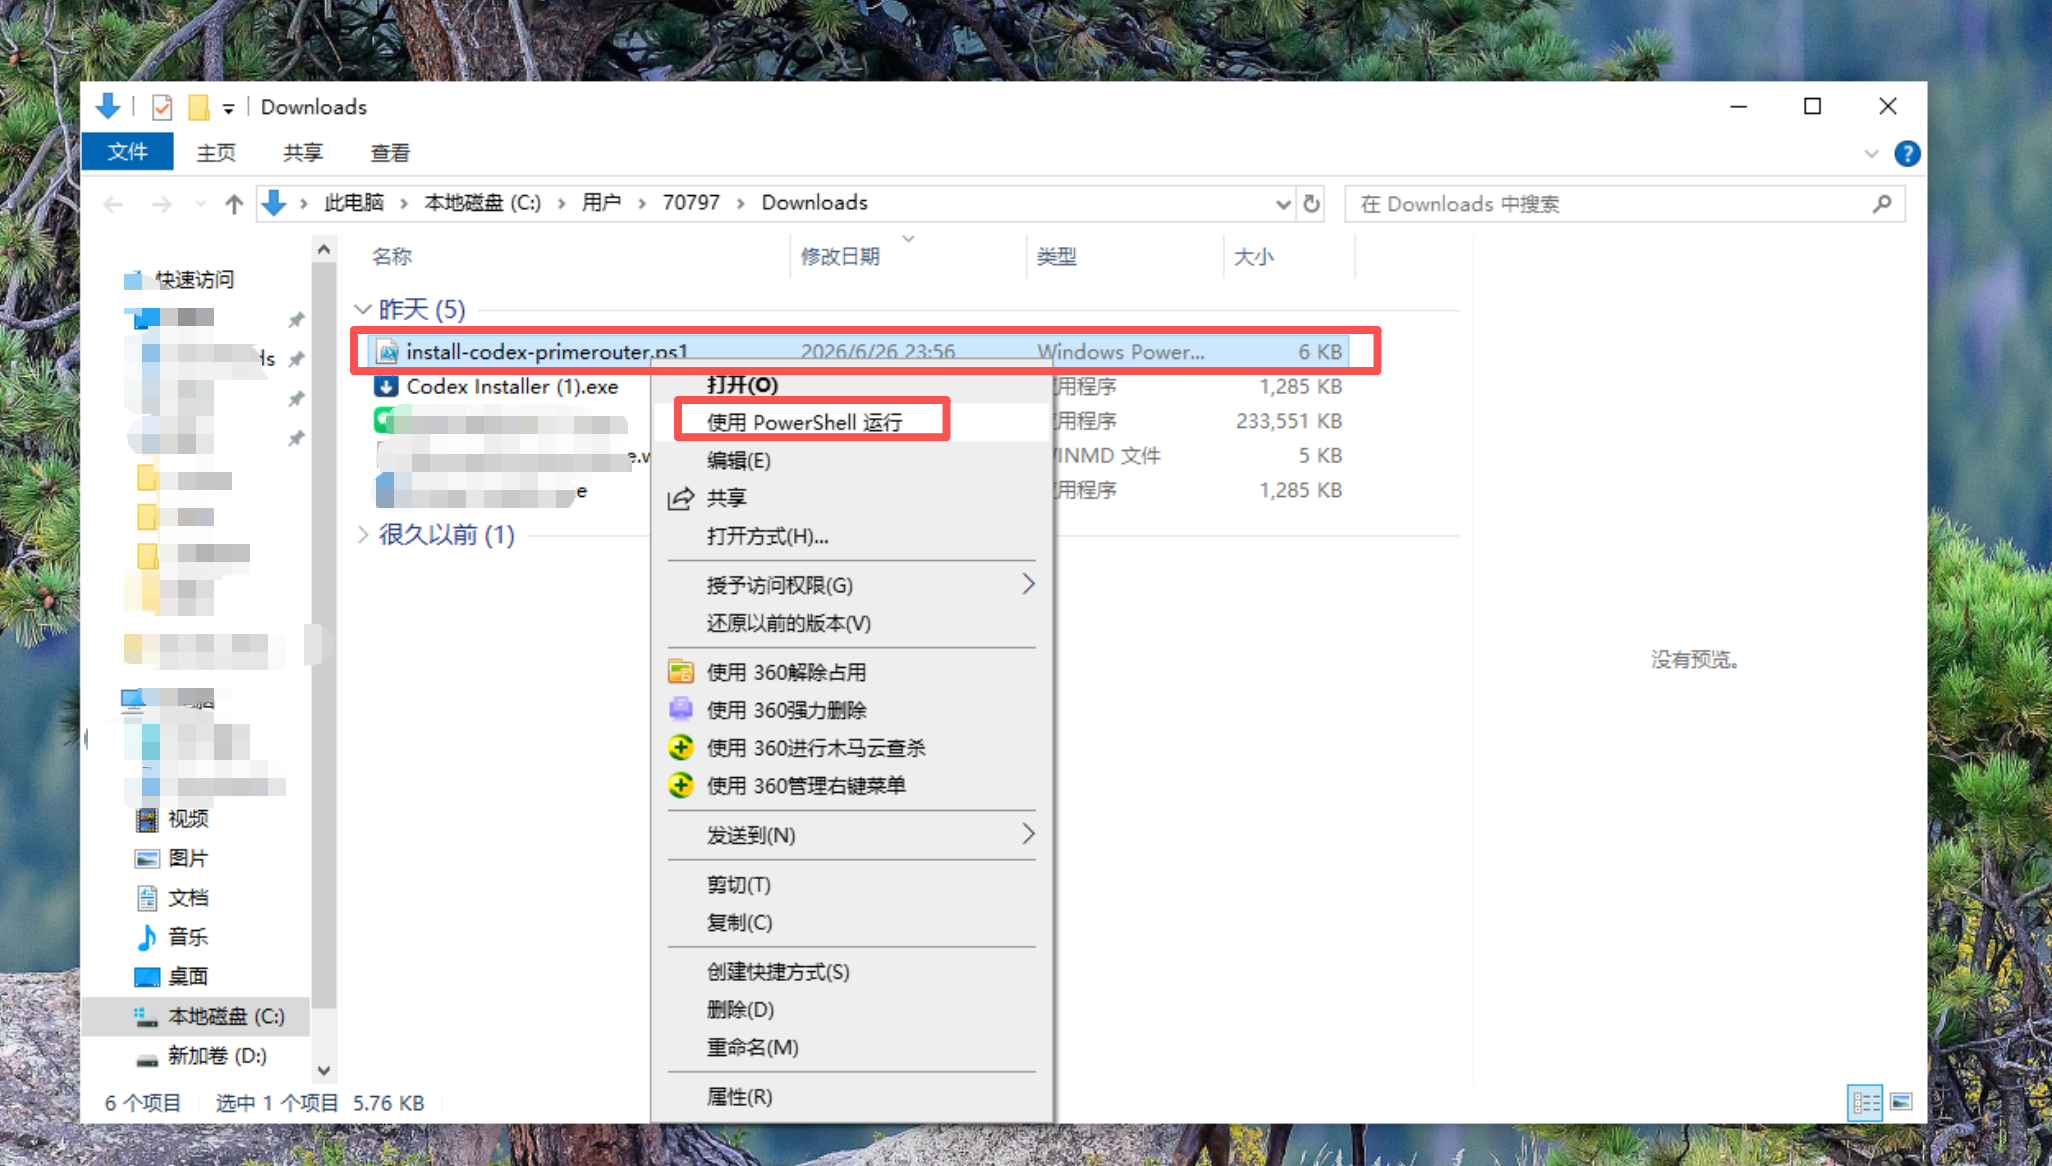Open 桌面 in the navigation pane
The width and height of the screenshot is (2052, 1166).
click(x=188, y=977)
